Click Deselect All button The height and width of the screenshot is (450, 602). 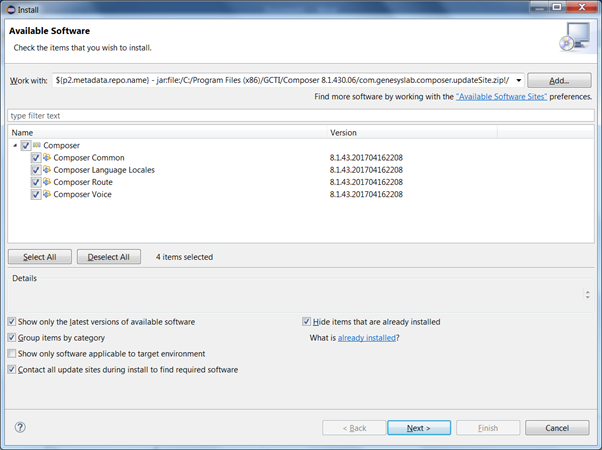[109, 257]
